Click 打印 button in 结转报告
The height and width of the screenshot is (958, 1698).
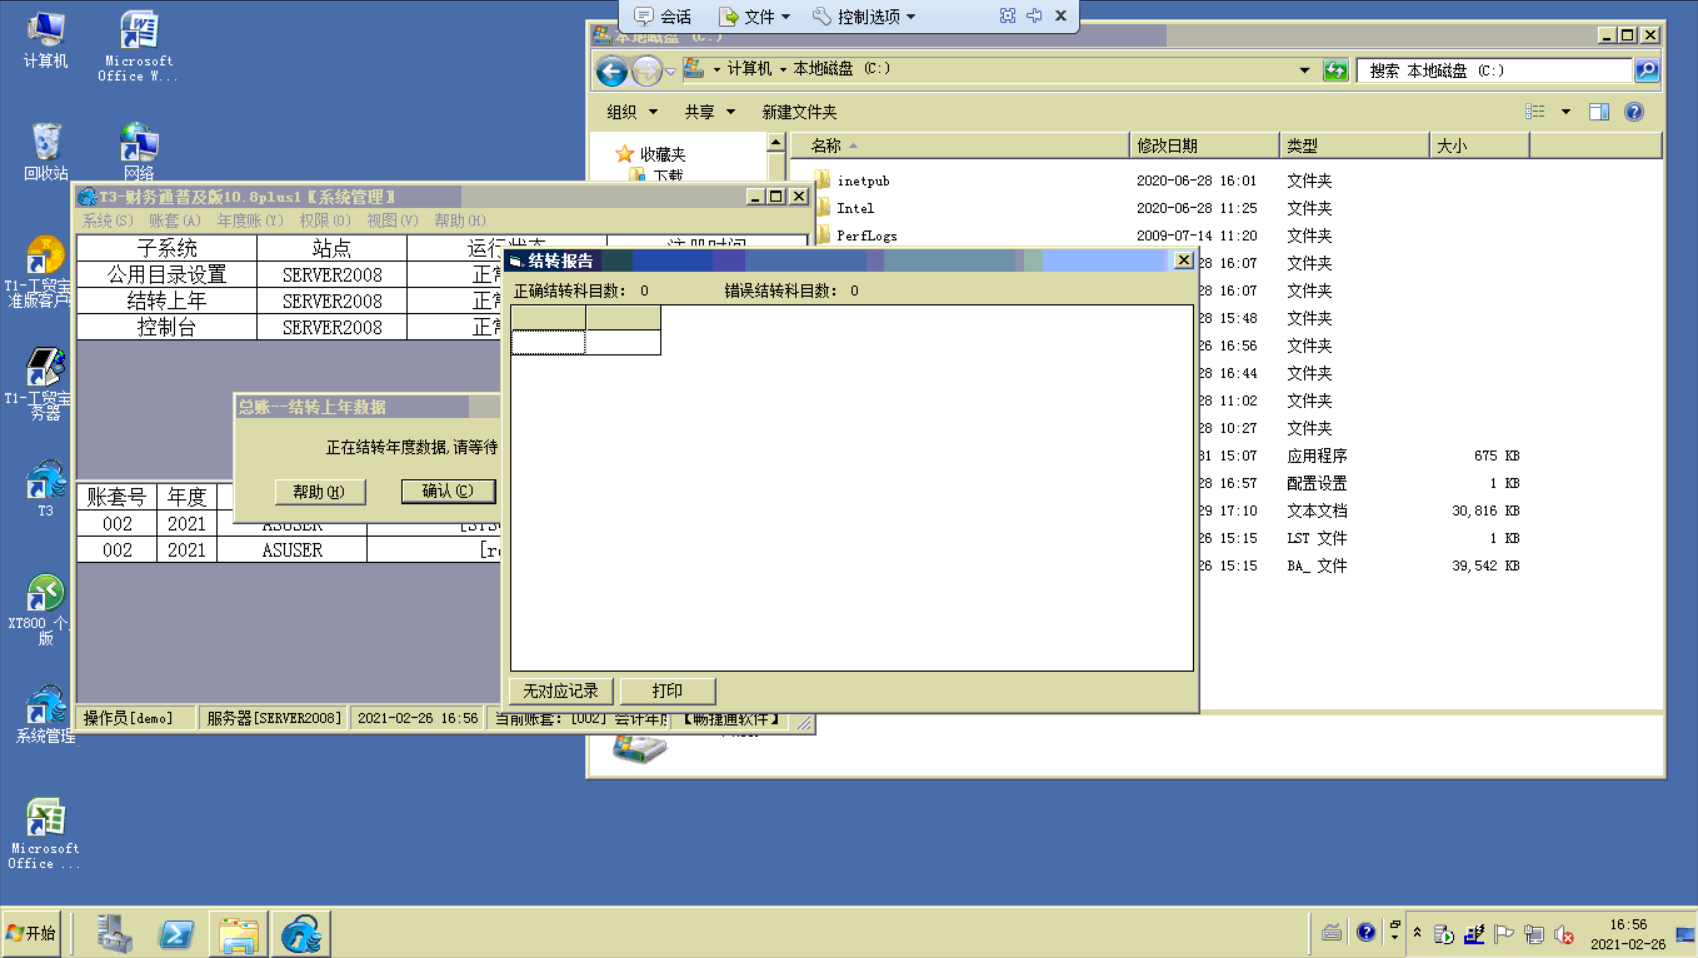coord(667,691)
